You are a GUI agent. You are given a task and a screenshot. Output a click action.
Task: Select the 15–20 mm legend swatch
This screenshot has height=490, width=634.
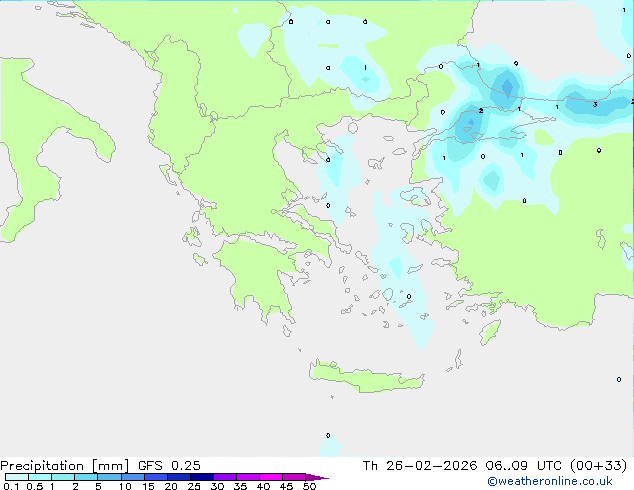pos(155,477)
